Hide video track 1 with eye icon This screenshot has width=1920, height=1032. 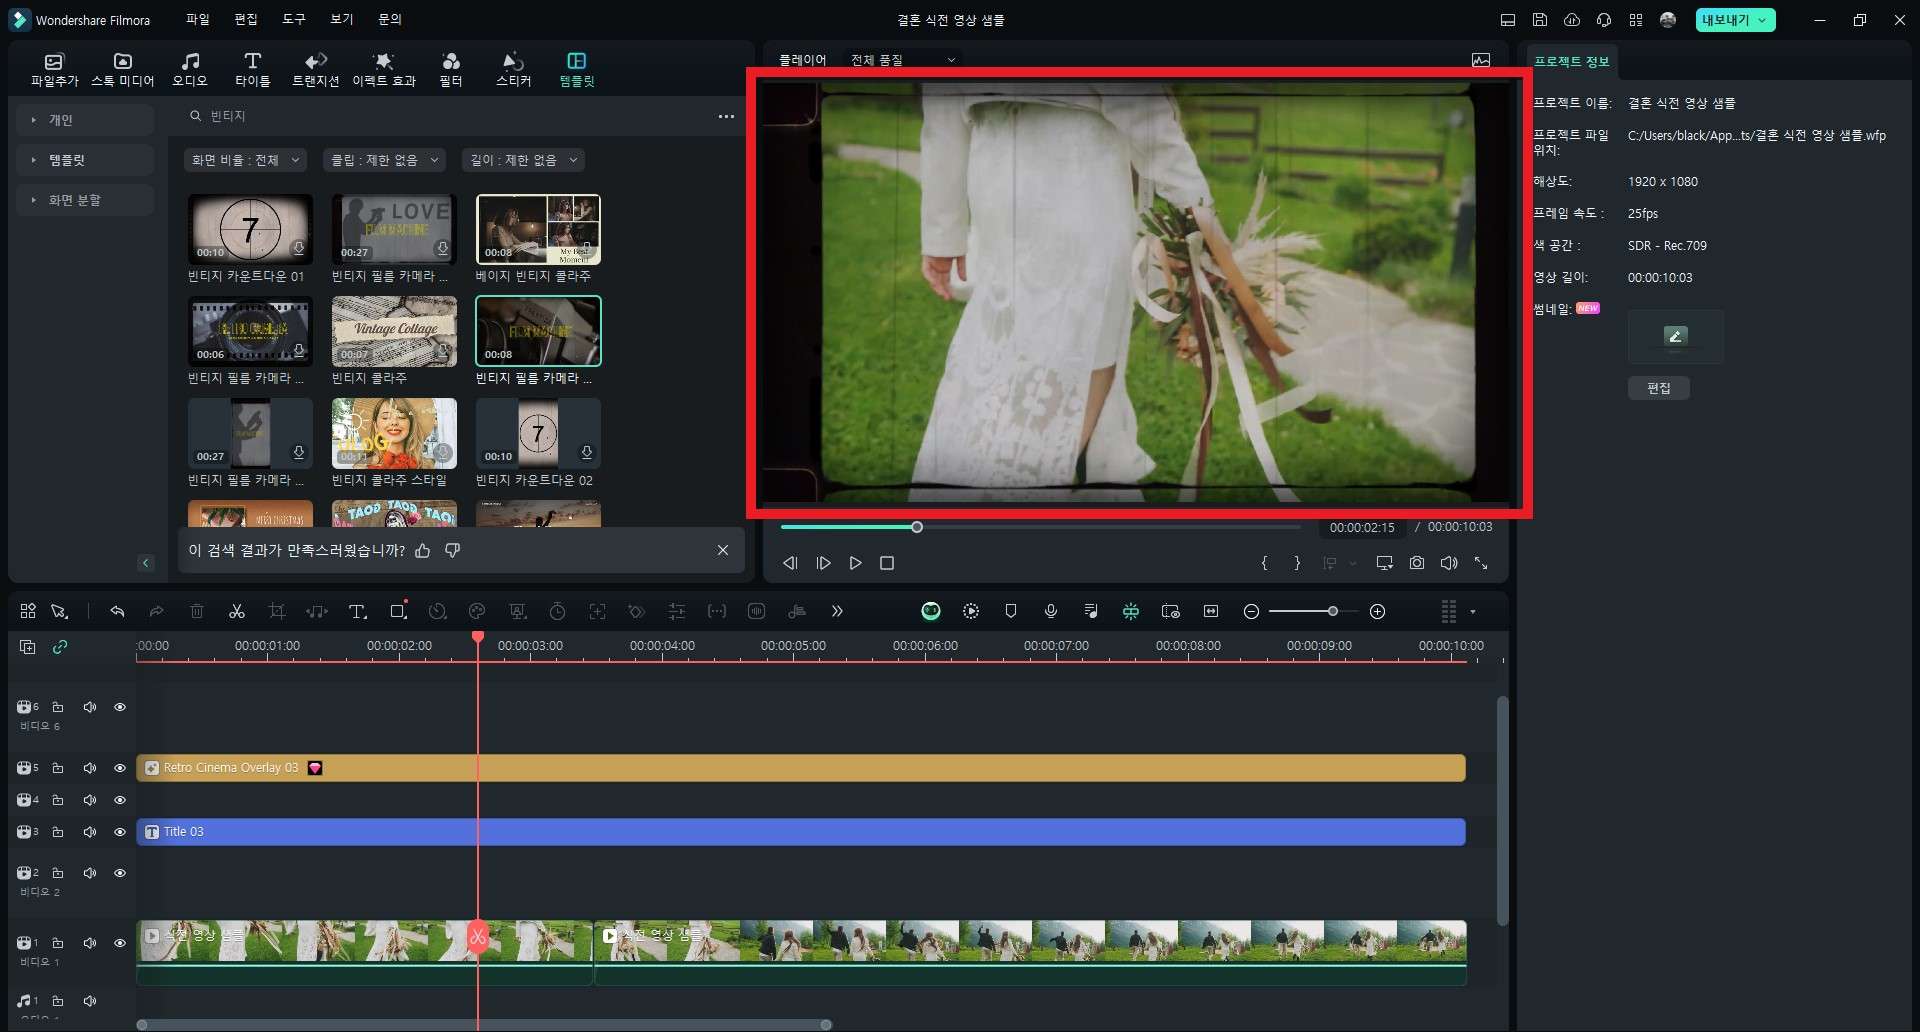tap(120, 943)
